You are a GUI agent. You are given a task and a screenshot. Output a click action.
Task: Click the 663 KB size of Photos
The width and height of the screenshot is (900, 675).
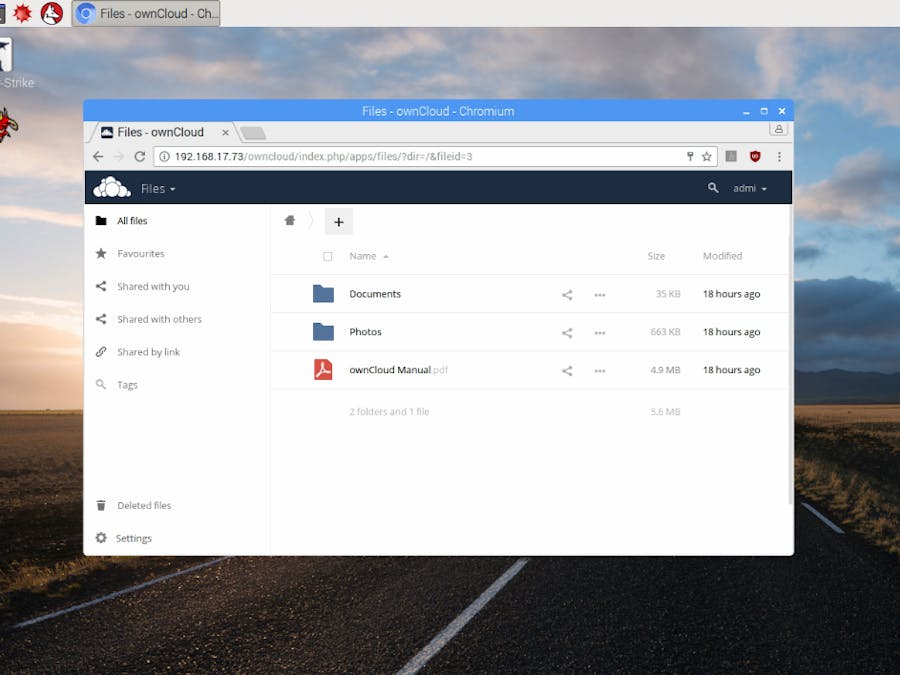pyautogui.click(x=665, y=332)
